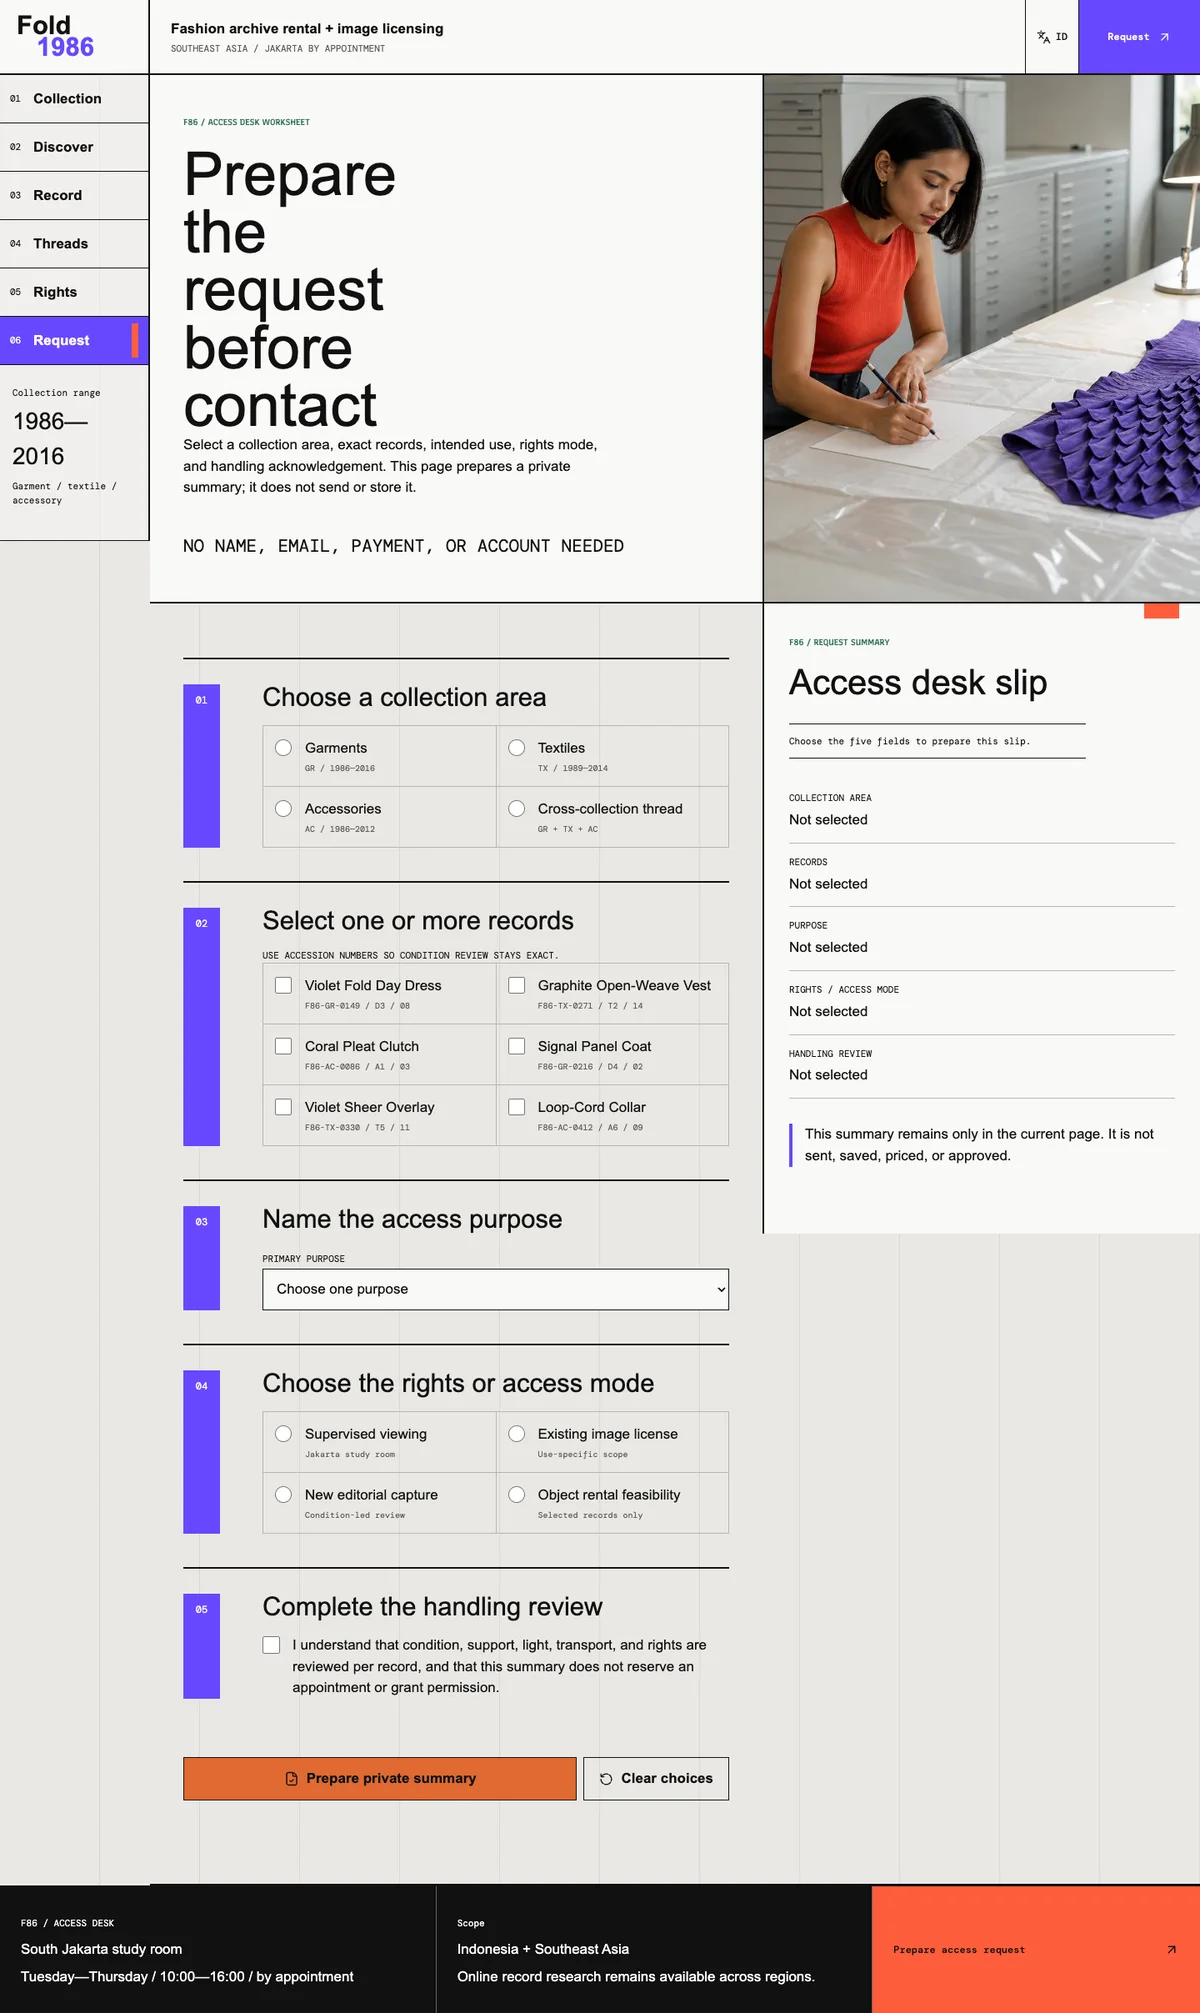This screenshot has width=1200, height=2013.
Task: Select the Request sidebar item
Action: click(x=74, y=341)
